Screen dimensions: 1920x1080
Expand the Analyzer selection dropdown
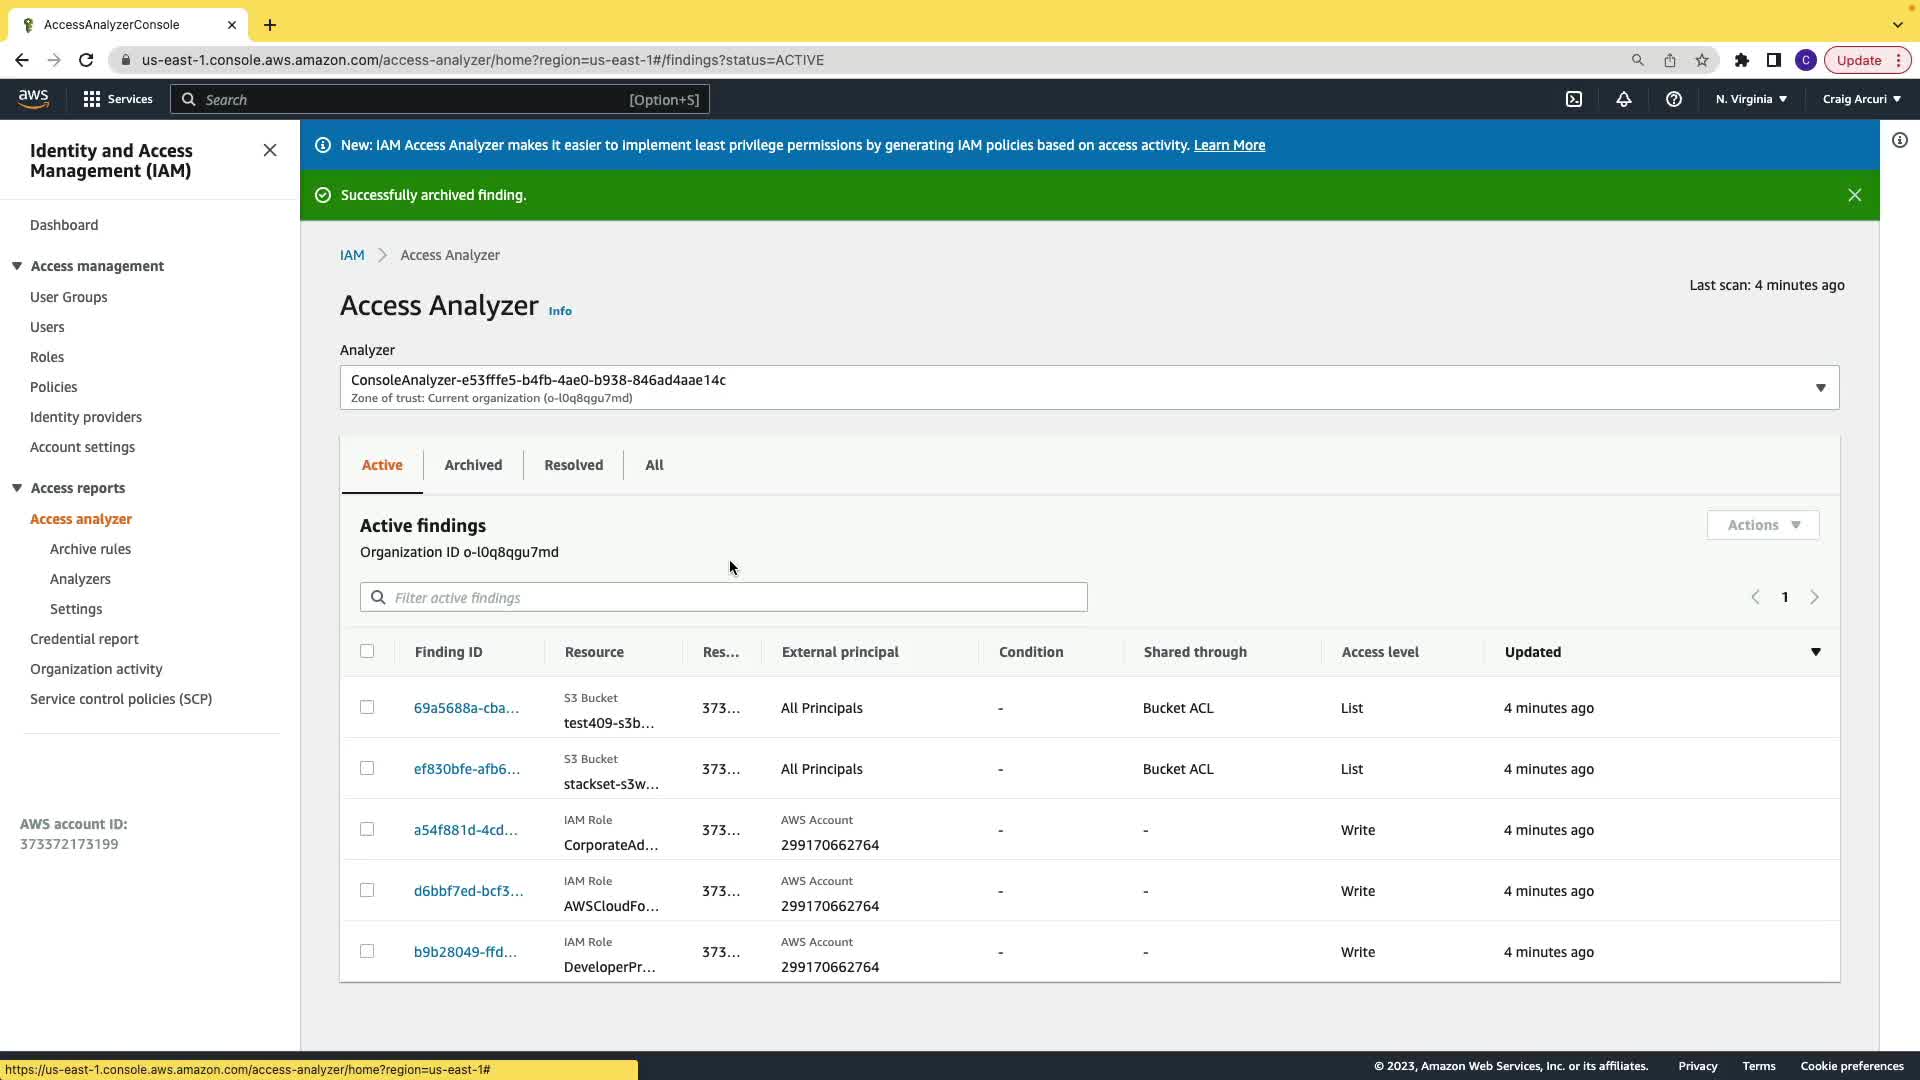[x=1820, y=388]
